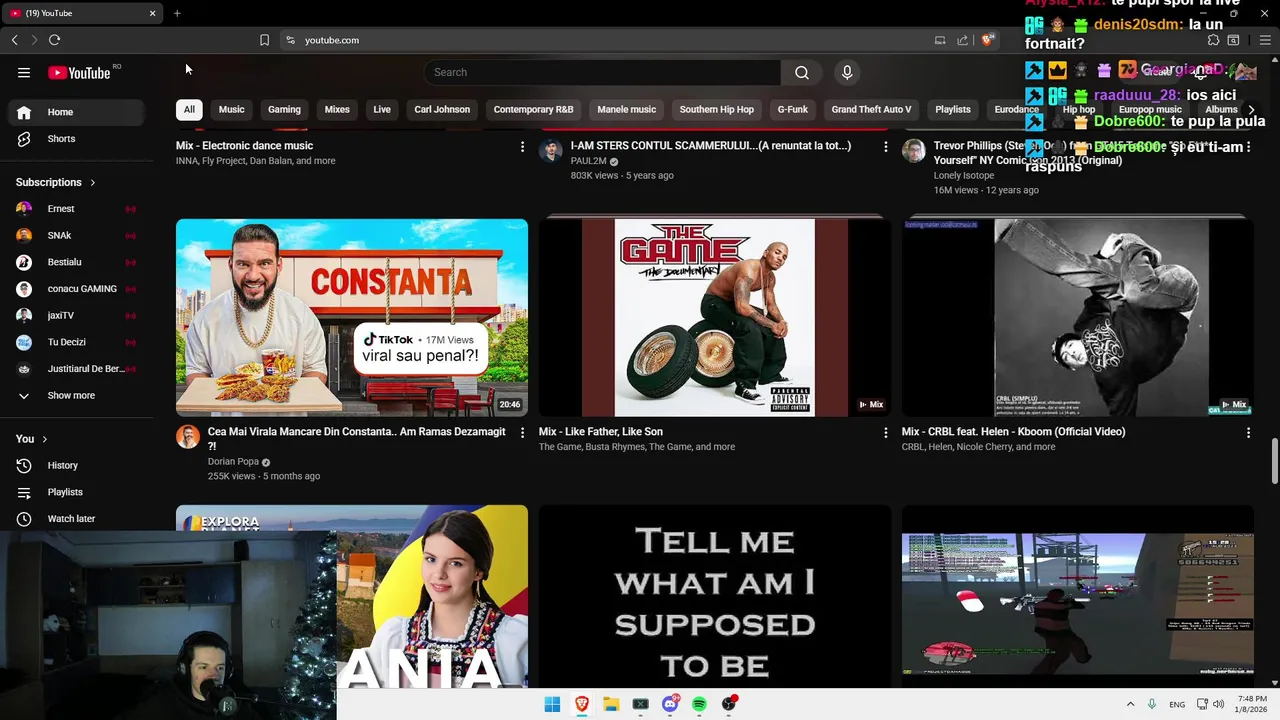Open the Home icon in sidebar
1280x720 pixels.
pos(24,112)
